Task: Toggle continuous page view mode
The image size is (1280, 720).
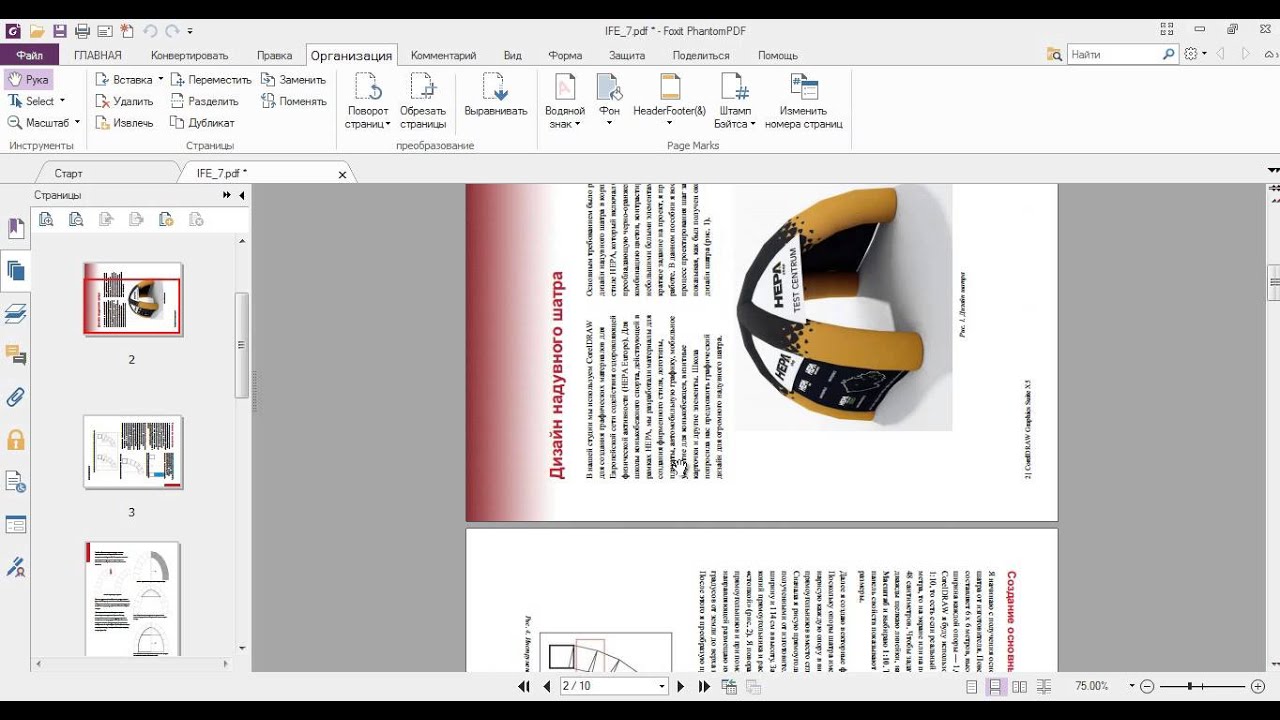Action: point(996,687)
